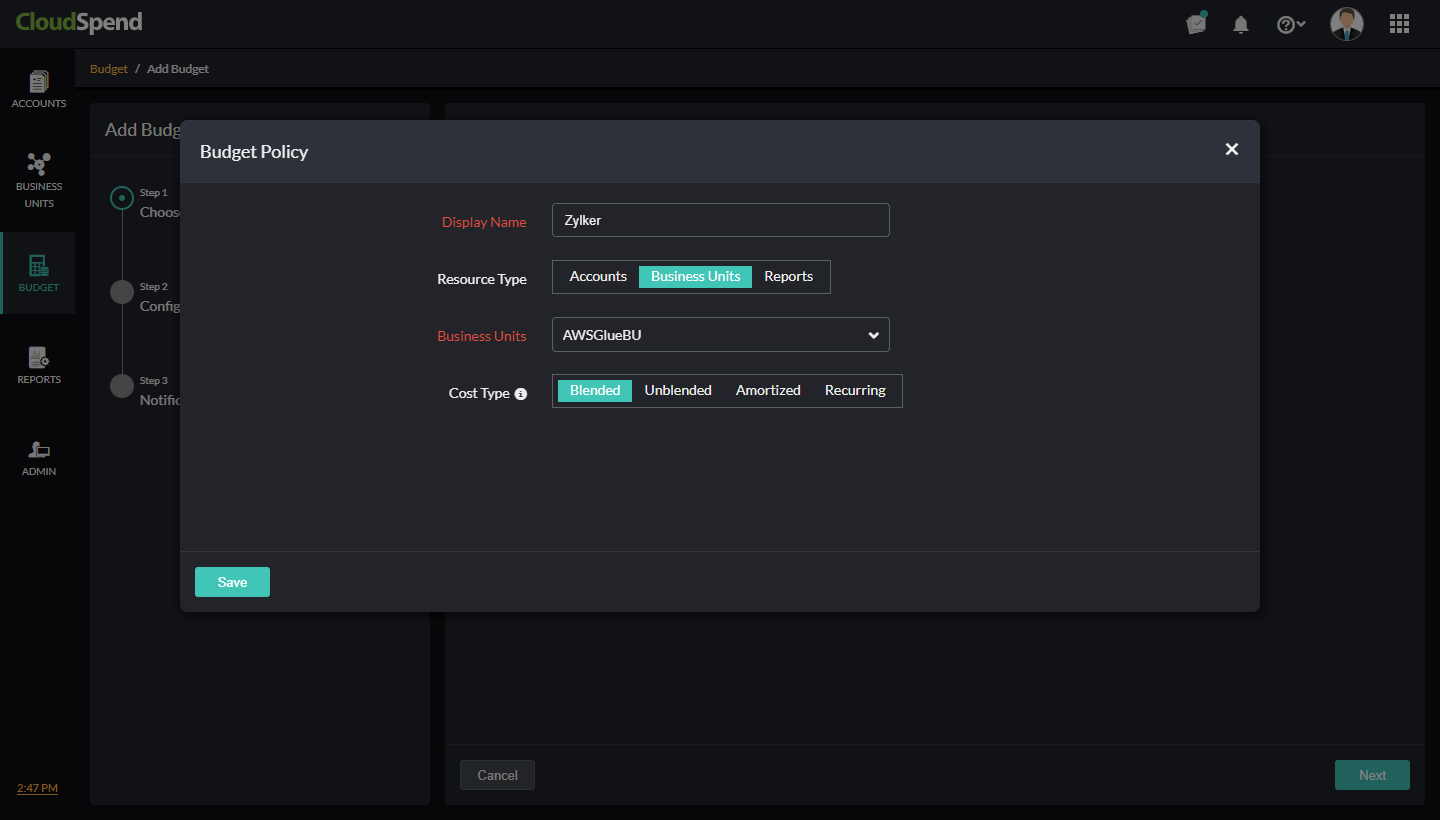Click the Display Name label
The image size is (1440, 820).
(484, 222)
